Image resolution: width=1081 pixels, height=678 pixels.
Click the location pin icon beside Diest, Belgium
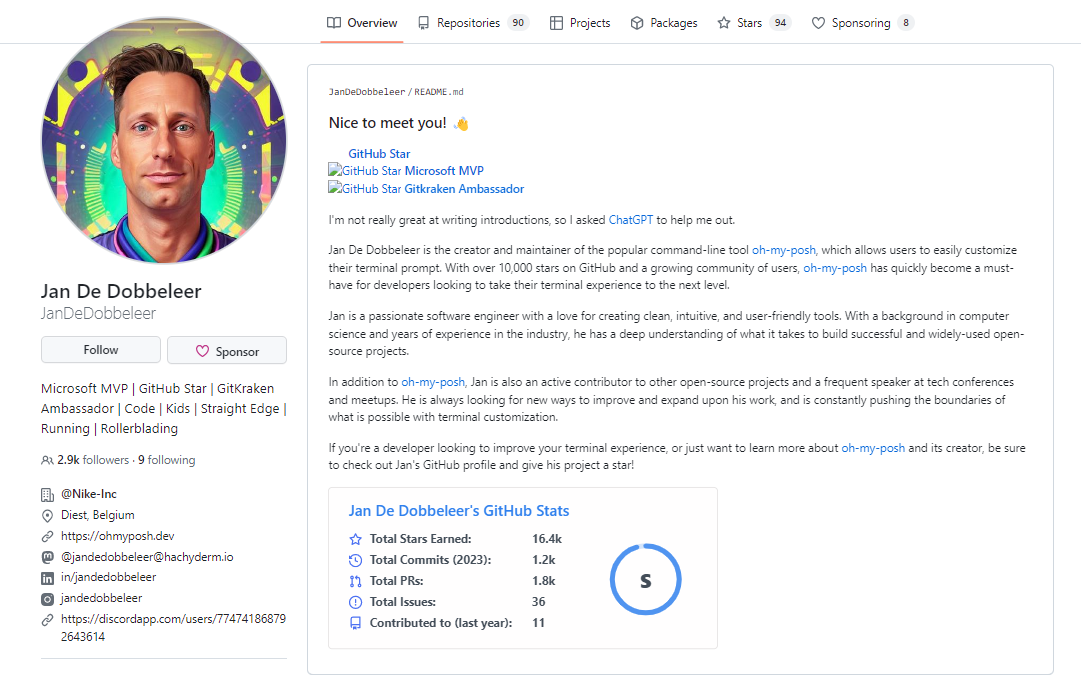(47, 515)
